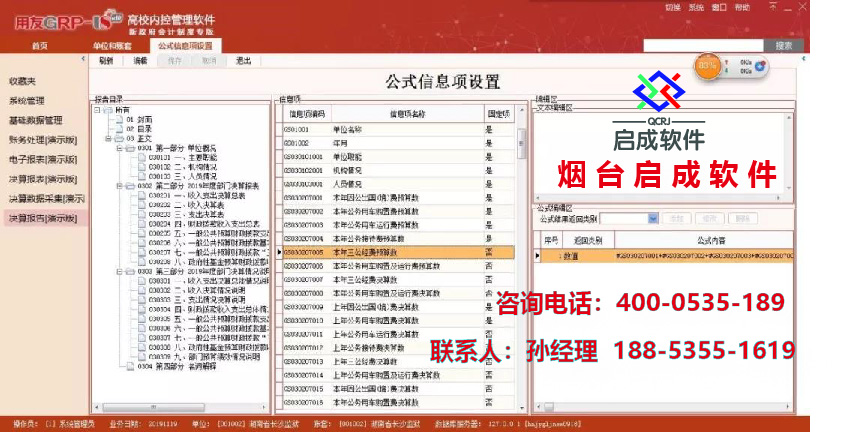This screenshot has width=842, height=432.
Task: Collapse the 0301 第一部分 单位概况 node
Action: click(x=120, y=148)
